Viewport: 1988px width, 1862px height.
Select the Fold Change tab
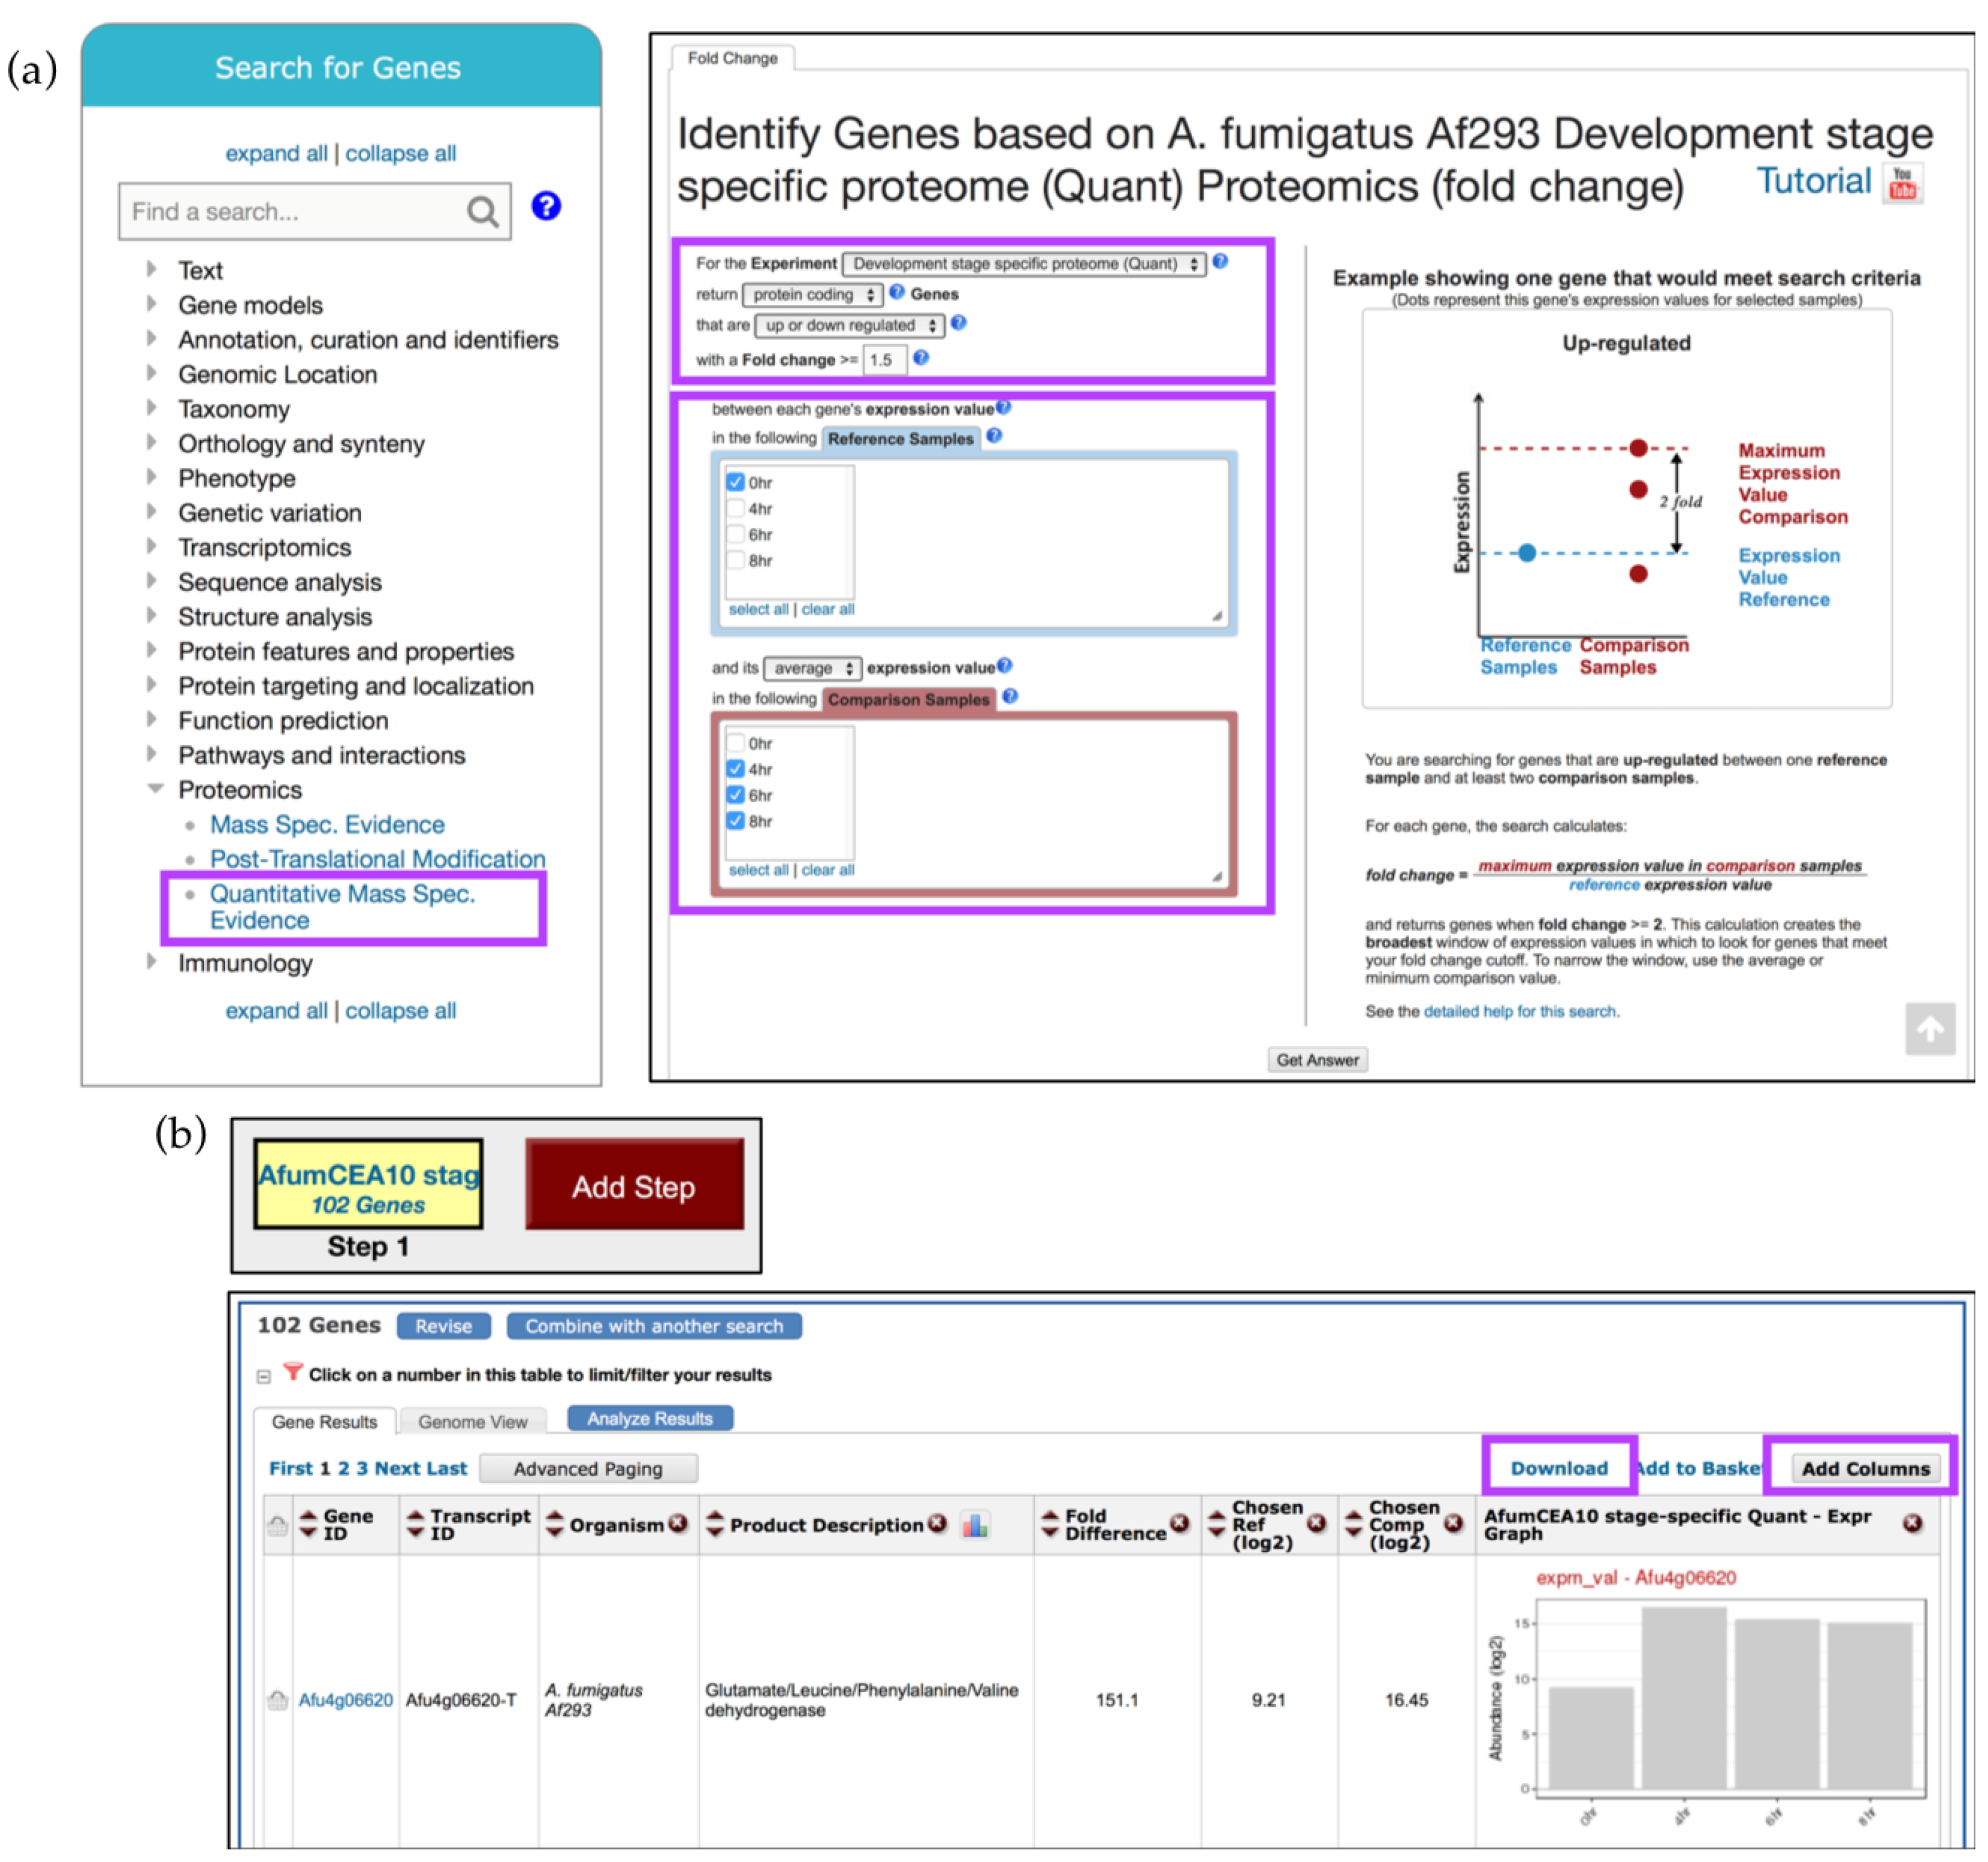732,58
